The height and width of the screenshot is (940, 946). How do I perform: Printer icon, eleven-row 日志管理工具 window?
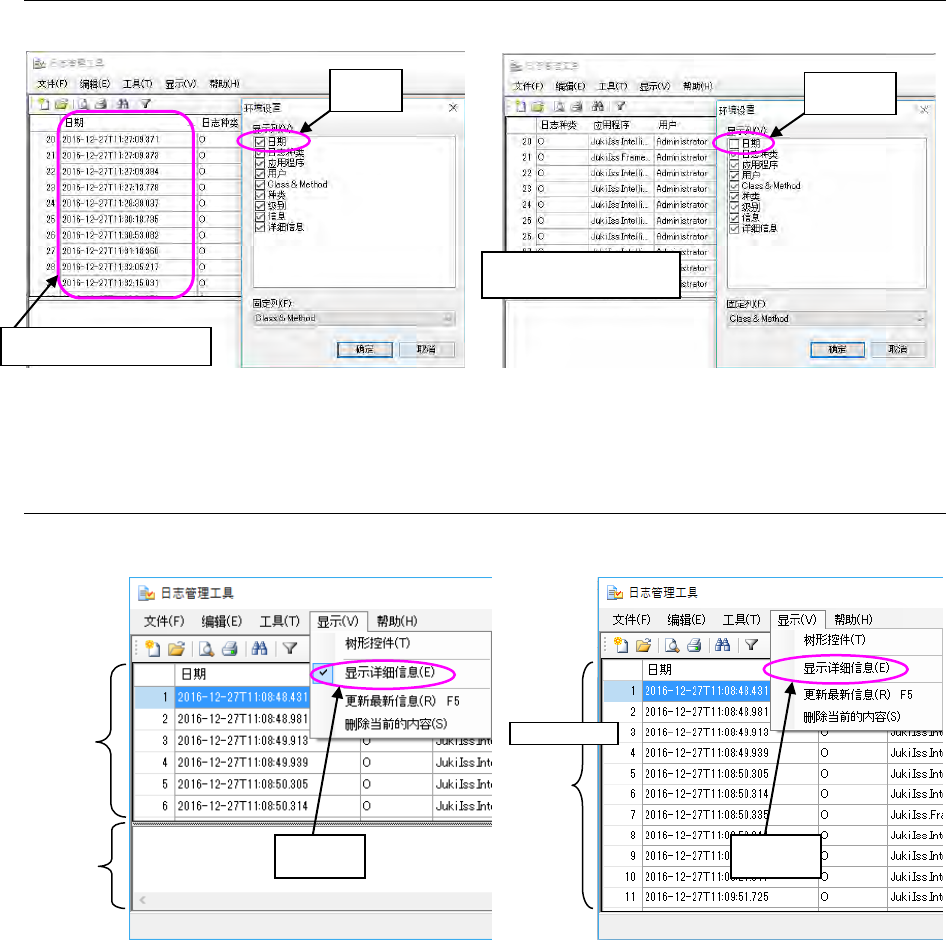click(694, 645)
